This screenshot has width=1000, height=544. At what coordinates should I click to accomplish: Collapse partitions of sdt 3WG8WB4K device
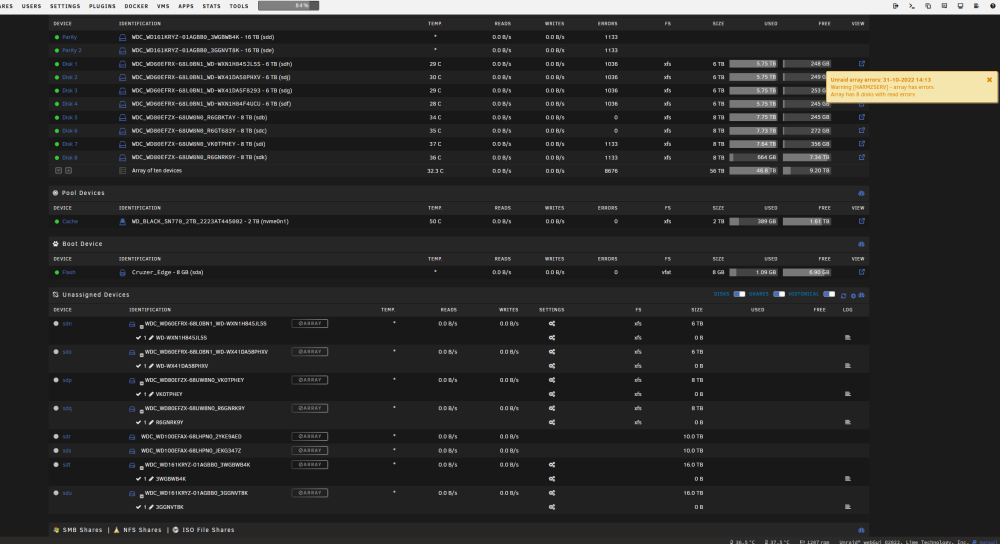(141, 467)
